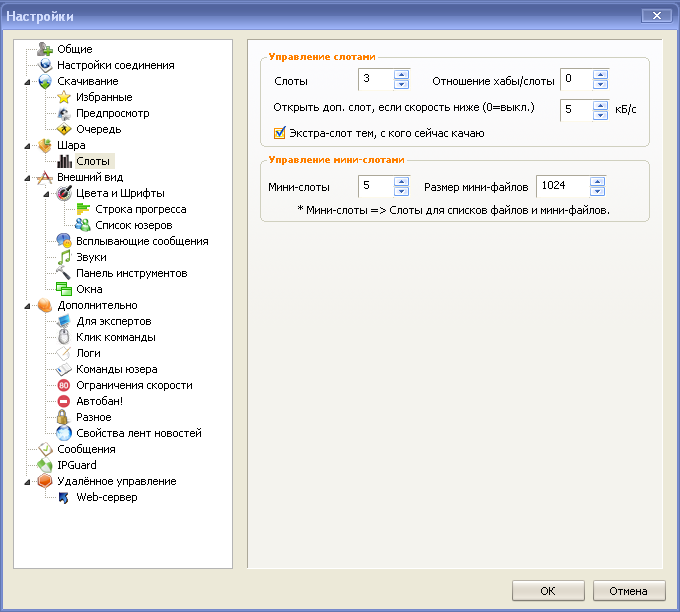
Task: Decrease Отношение хабы/слоты with down arrow
Action: [600, 84]
